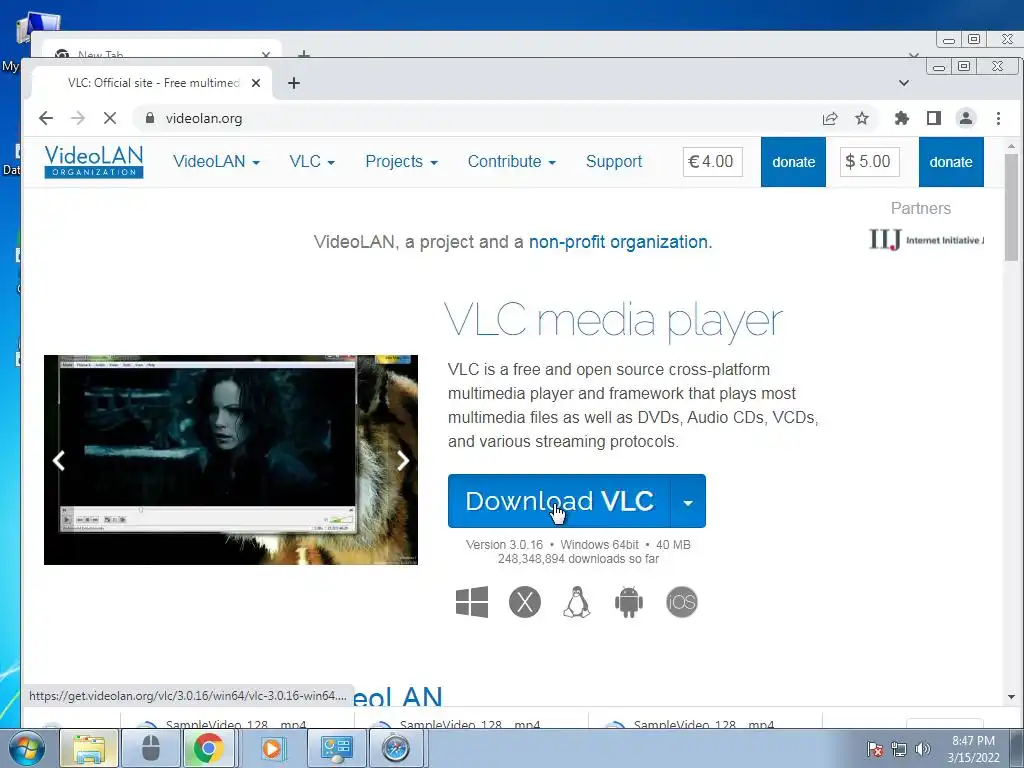The height and width of the screenshot is (768, 1024).
Task: Click the scrollbar down arrow
Action: point(1011,697)
